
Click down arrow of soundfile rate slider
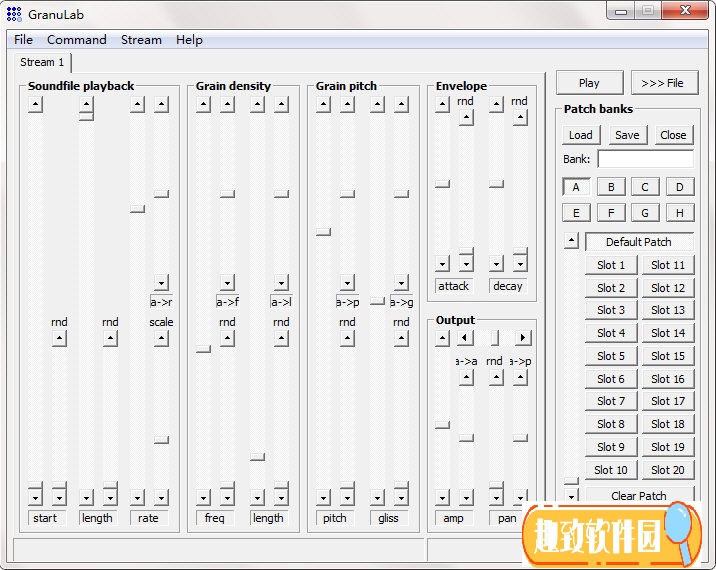pos(137,497)
